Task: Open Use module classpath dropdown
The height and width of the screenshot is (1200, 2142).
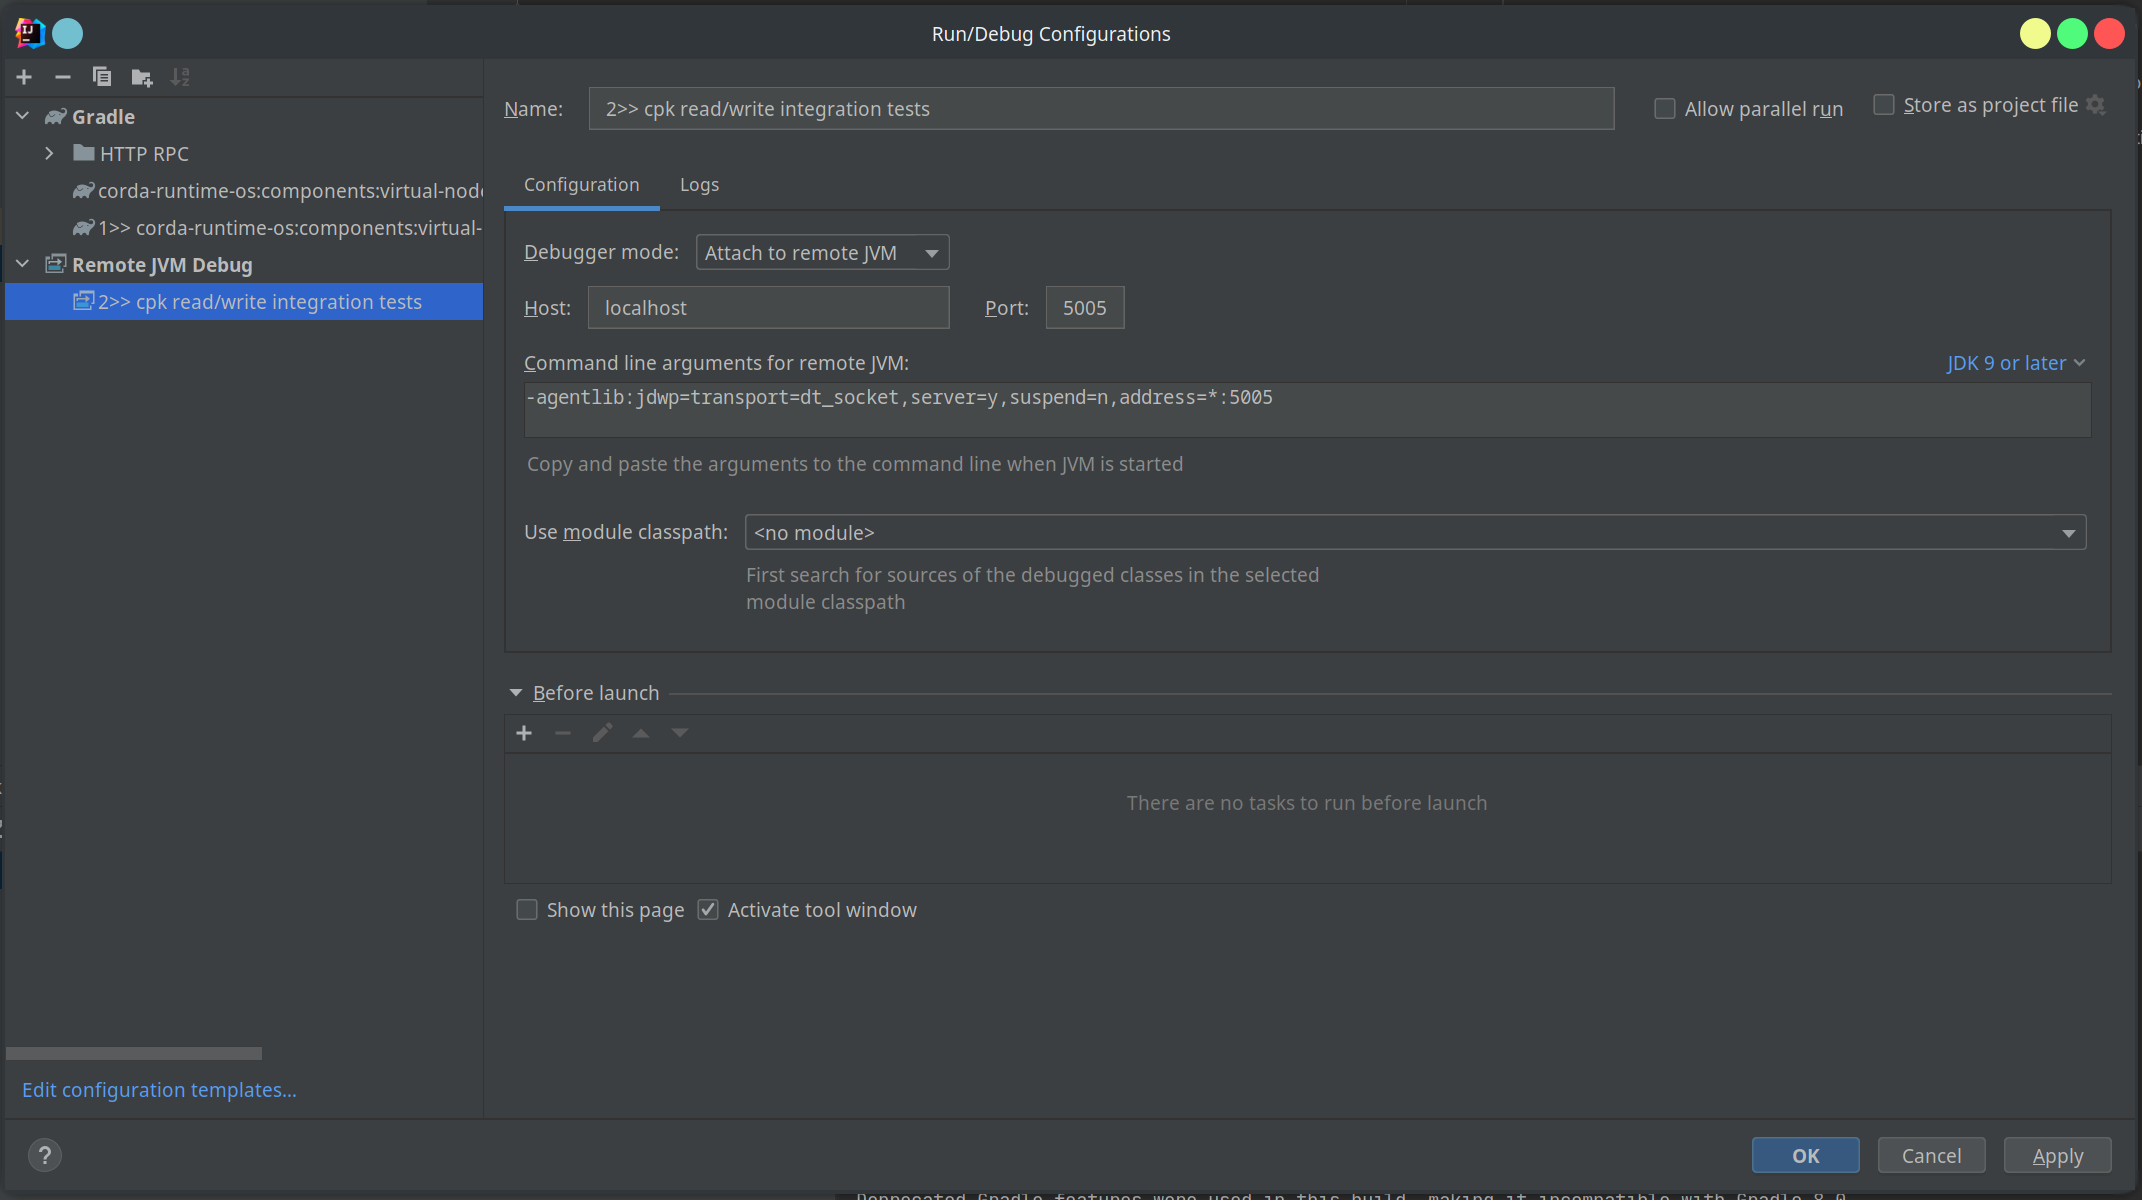Action: pos(1415,532)
